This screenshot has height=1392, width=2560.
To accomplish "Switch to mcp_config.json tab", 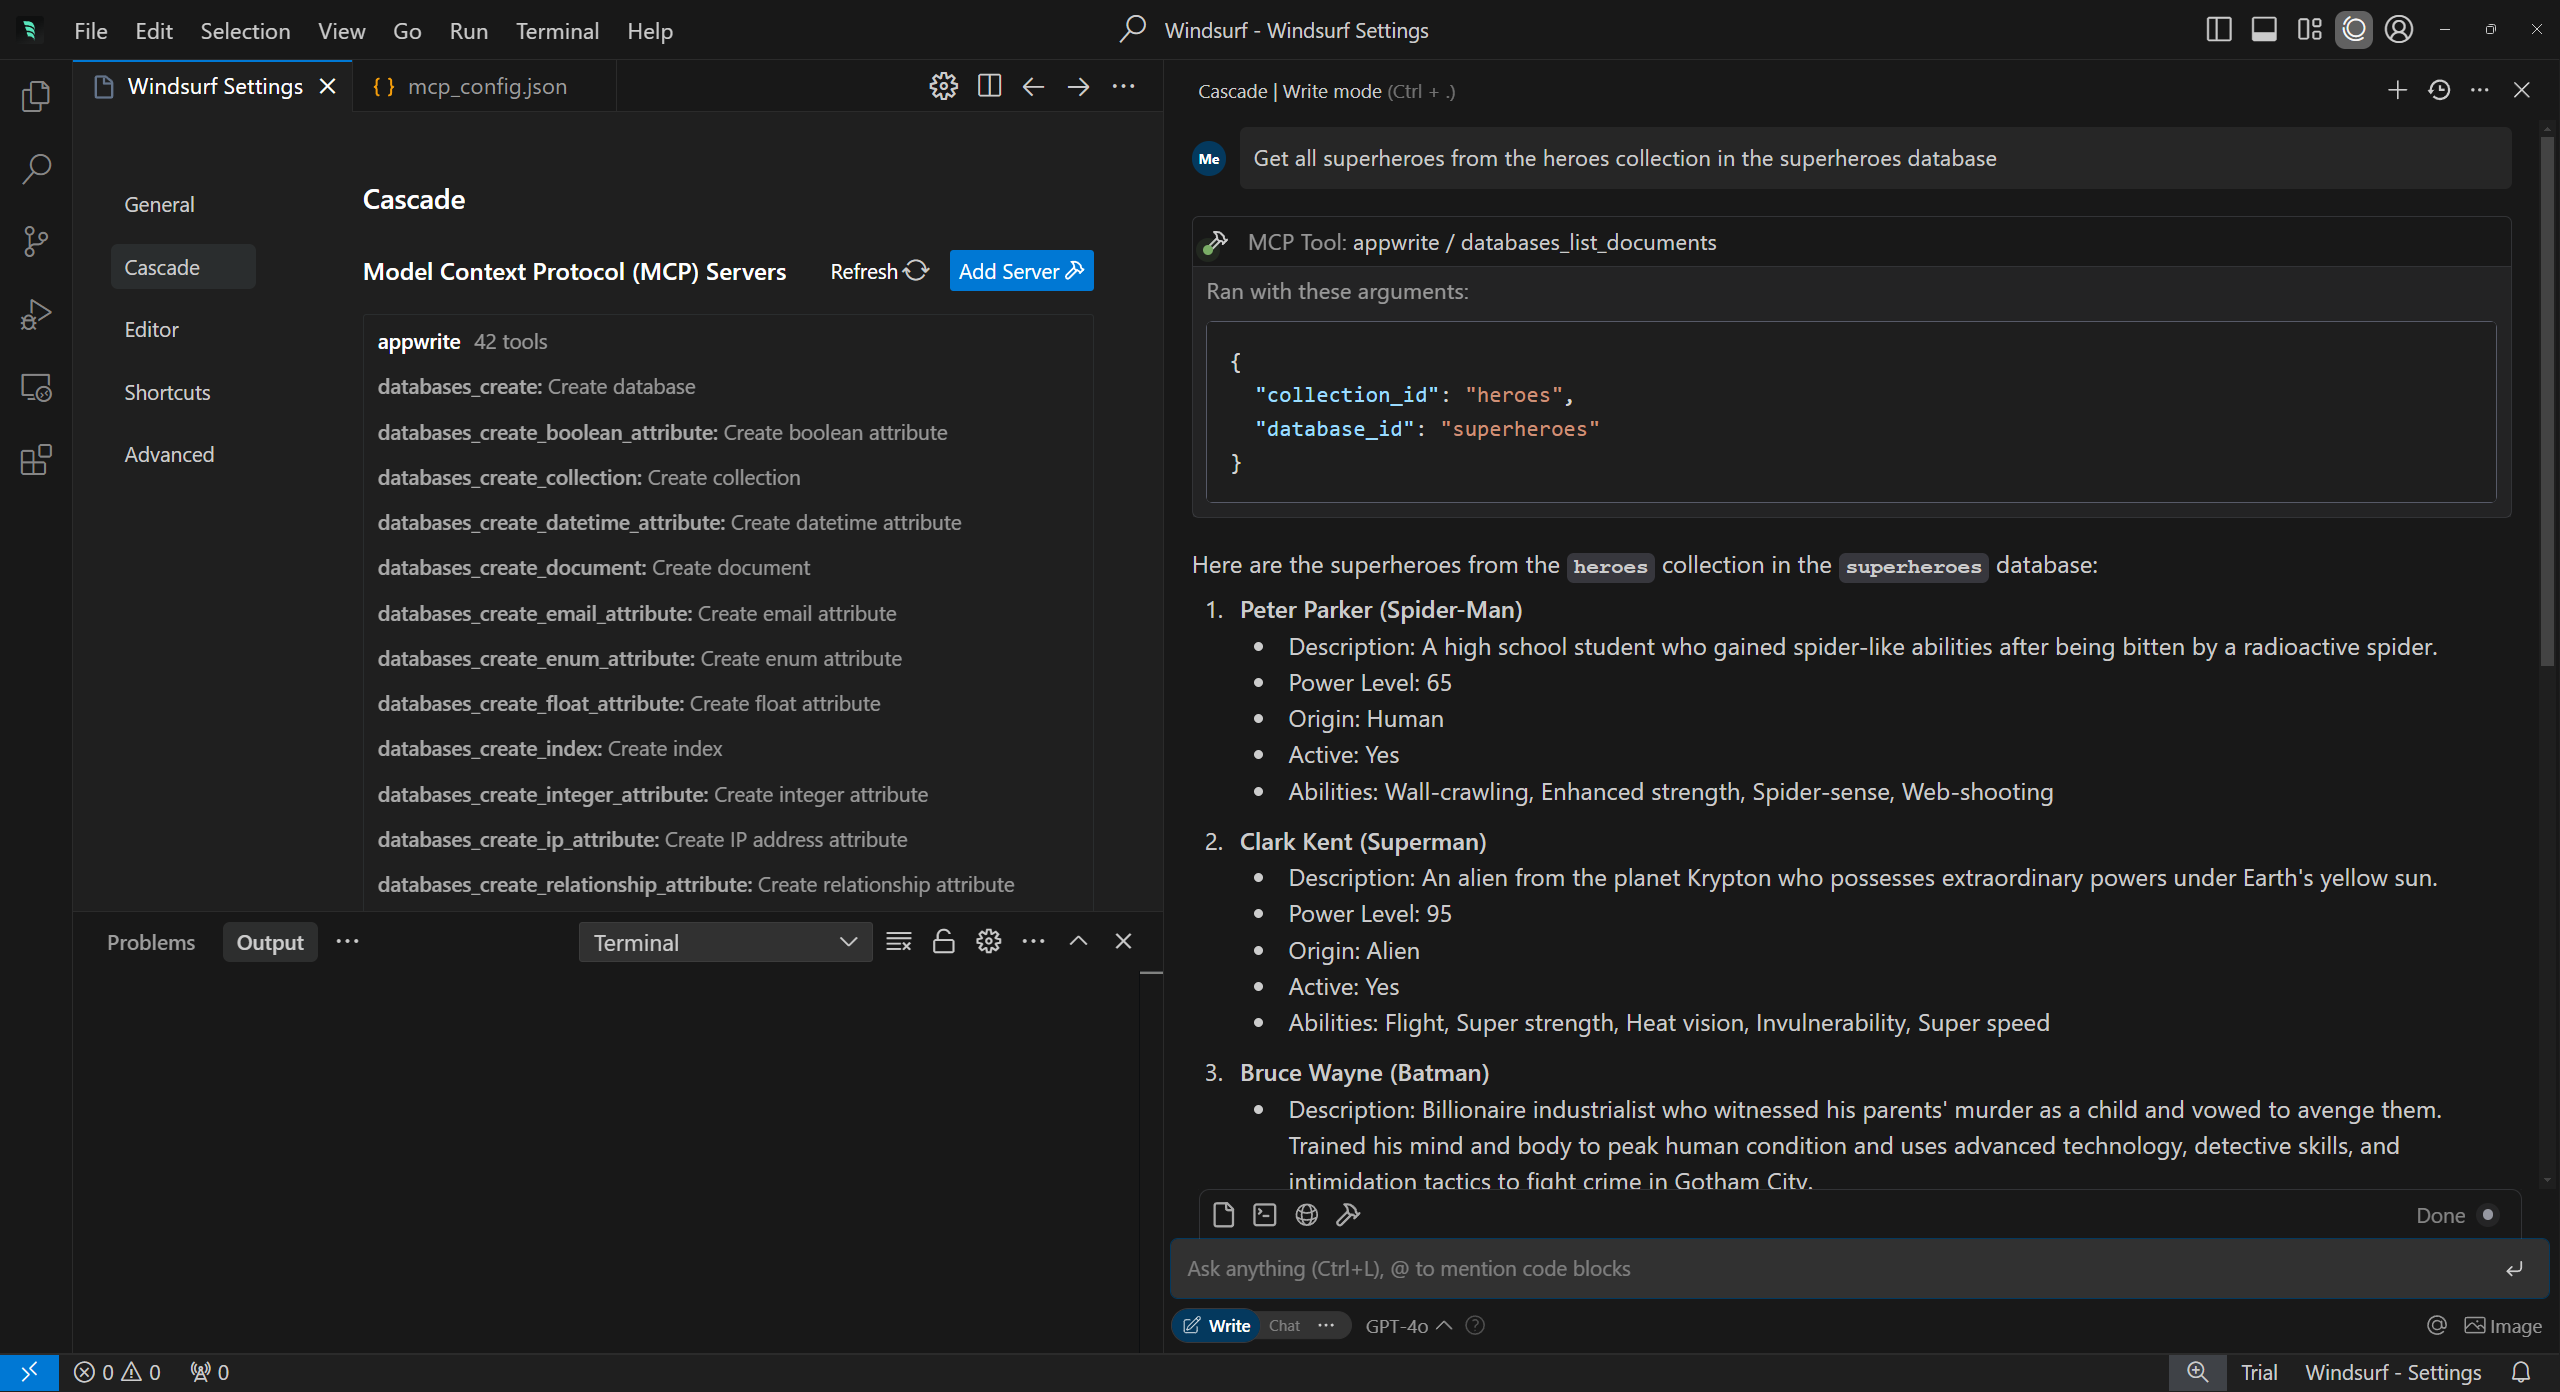I will click(x=486, y=86).
